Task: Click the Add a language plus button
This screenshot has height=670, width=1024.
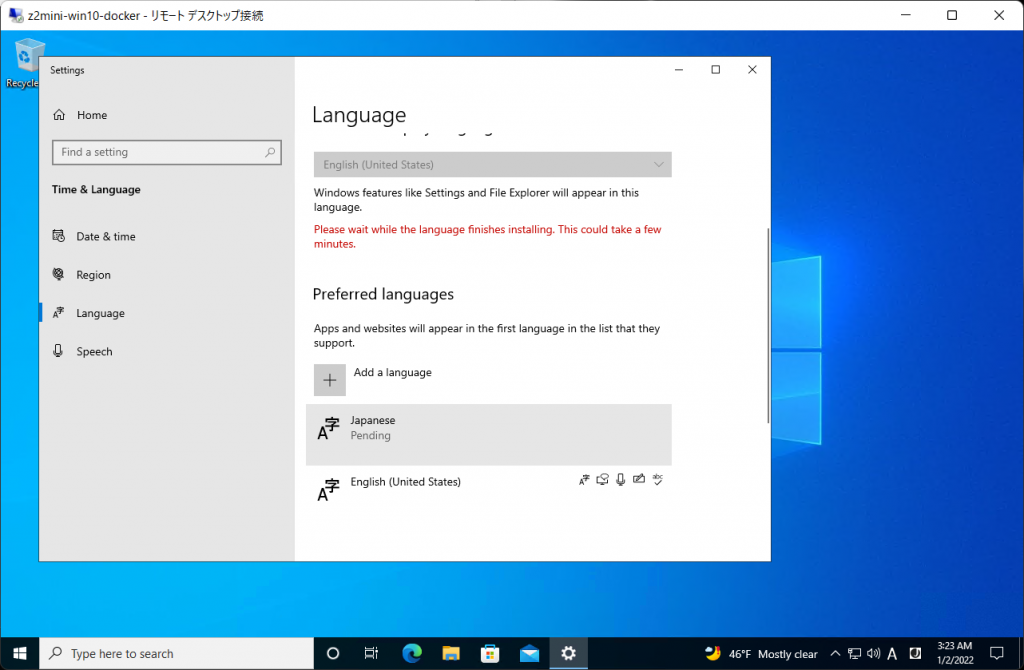Action: [x=330, y=380]
